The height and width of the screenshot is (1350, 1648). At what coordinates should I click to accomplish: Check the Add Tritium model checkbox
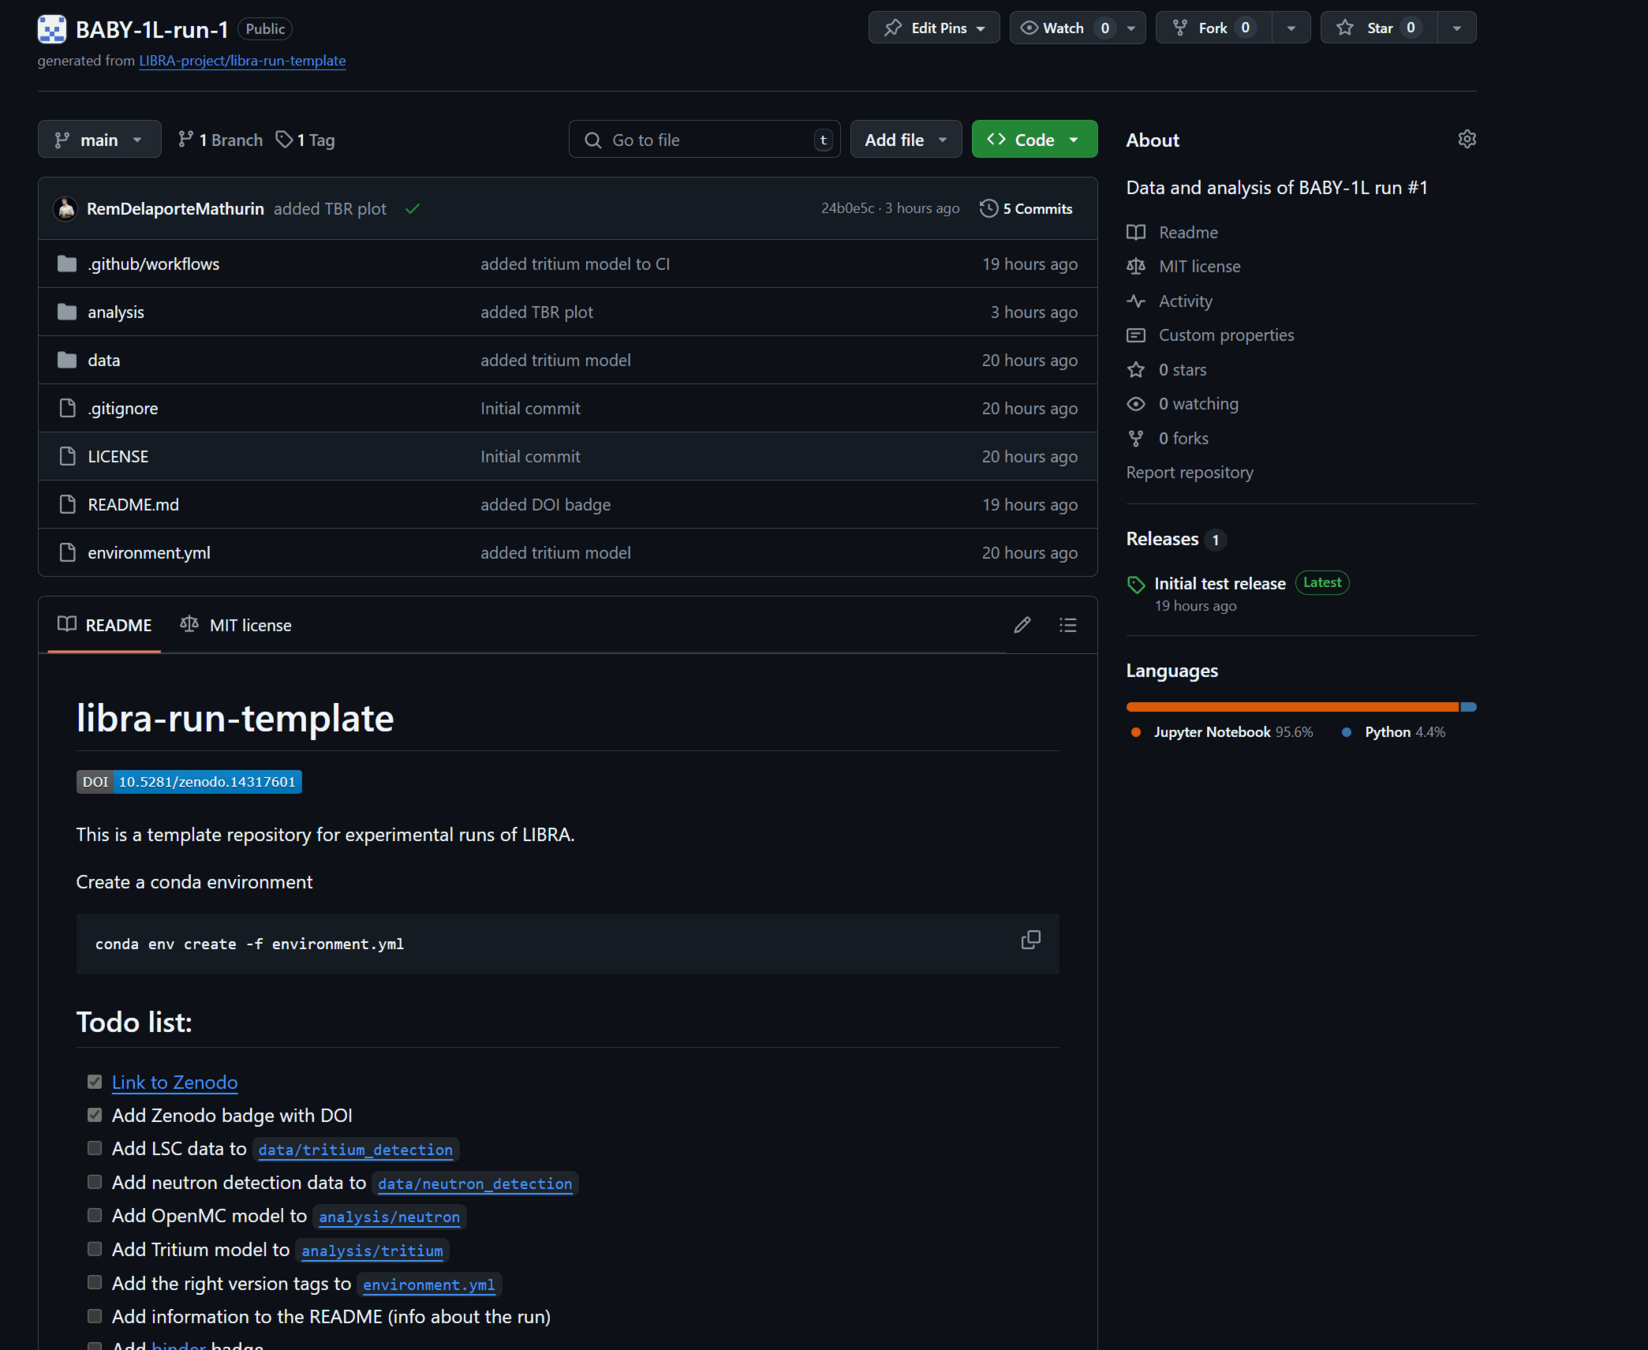(x=95, y=1249)
